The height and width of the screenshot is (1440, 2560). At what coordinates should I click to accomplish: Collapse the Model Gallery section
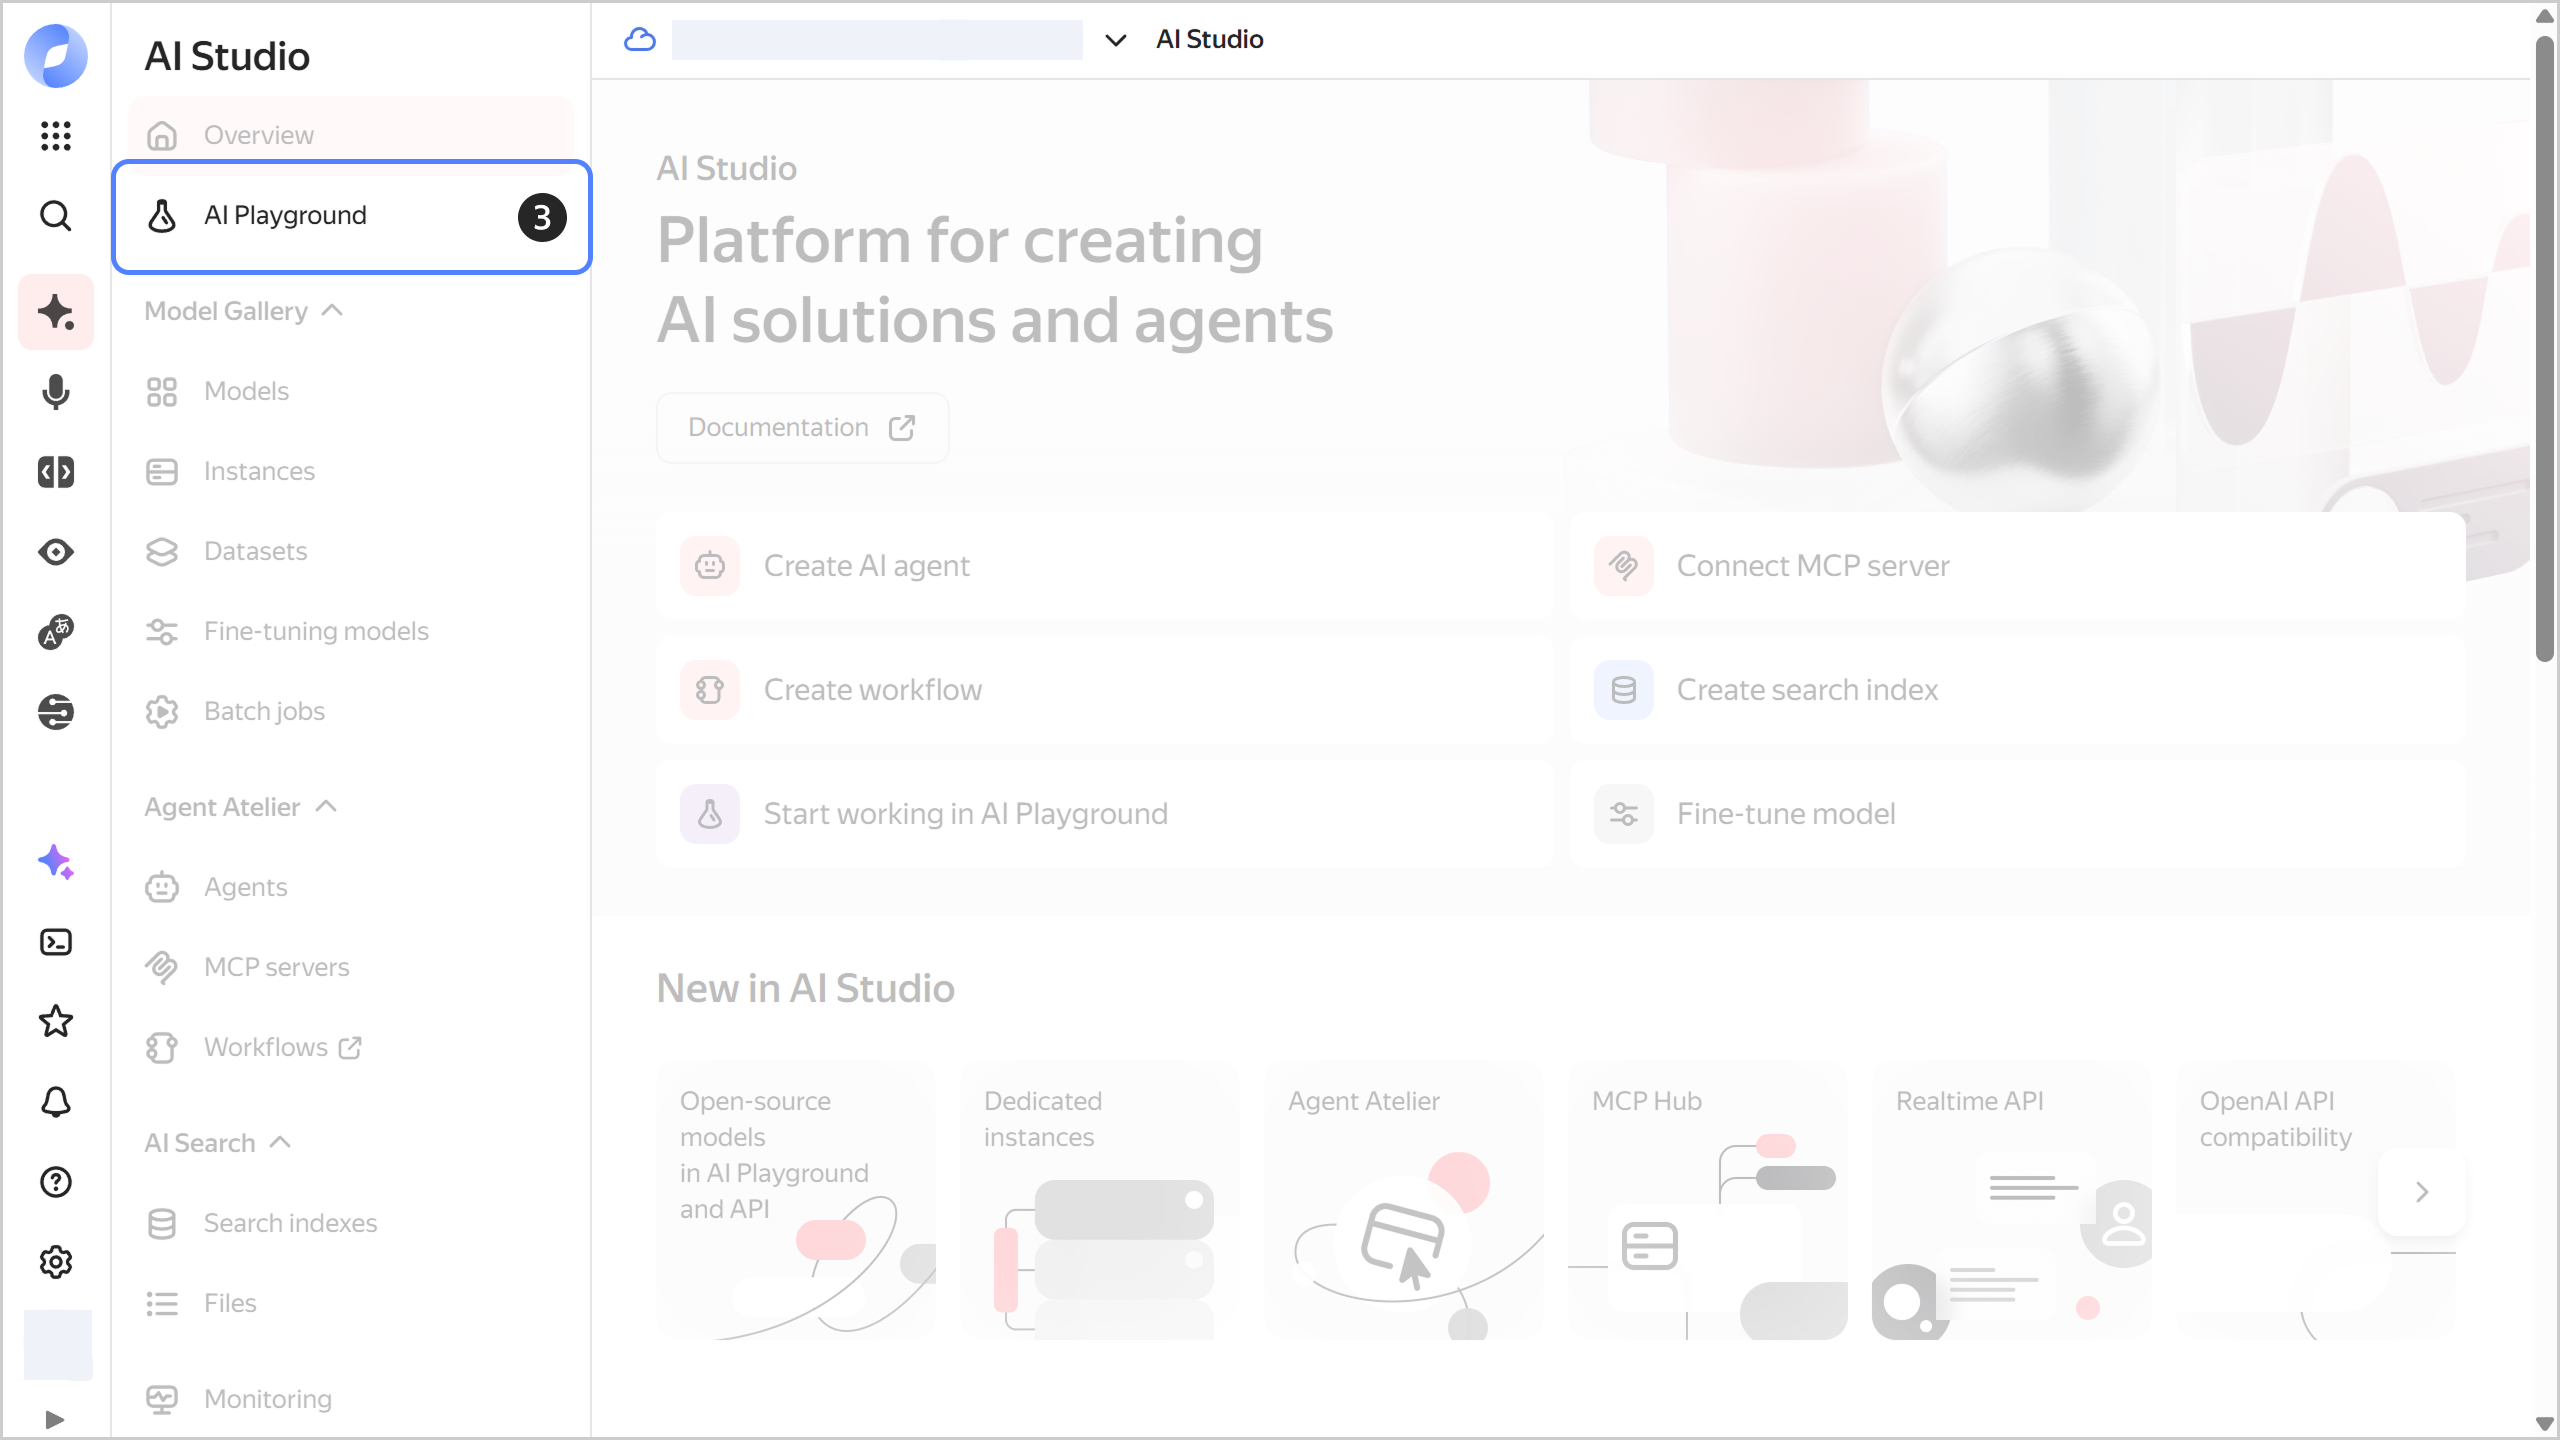click(x=332, y=311)
